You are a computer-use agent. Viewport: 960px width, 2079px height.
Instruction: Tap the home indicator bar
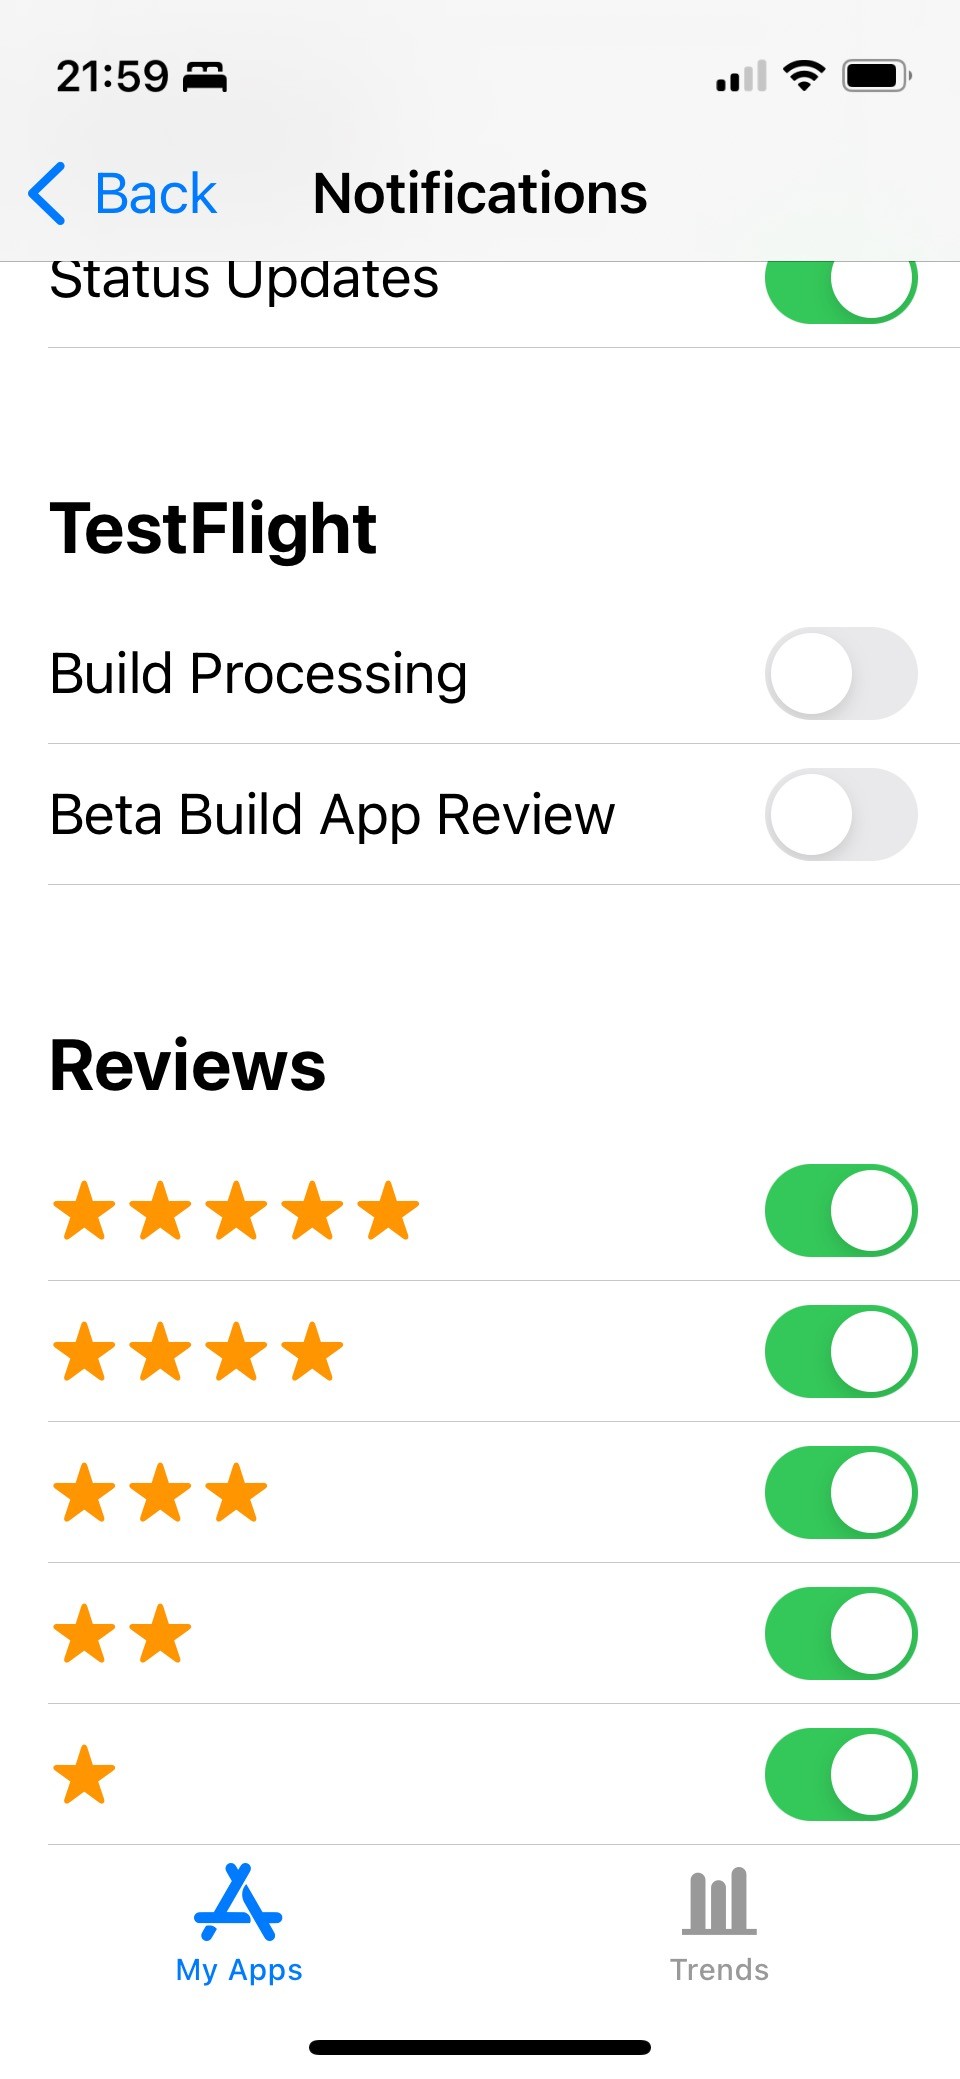[x=480, y=2047]
